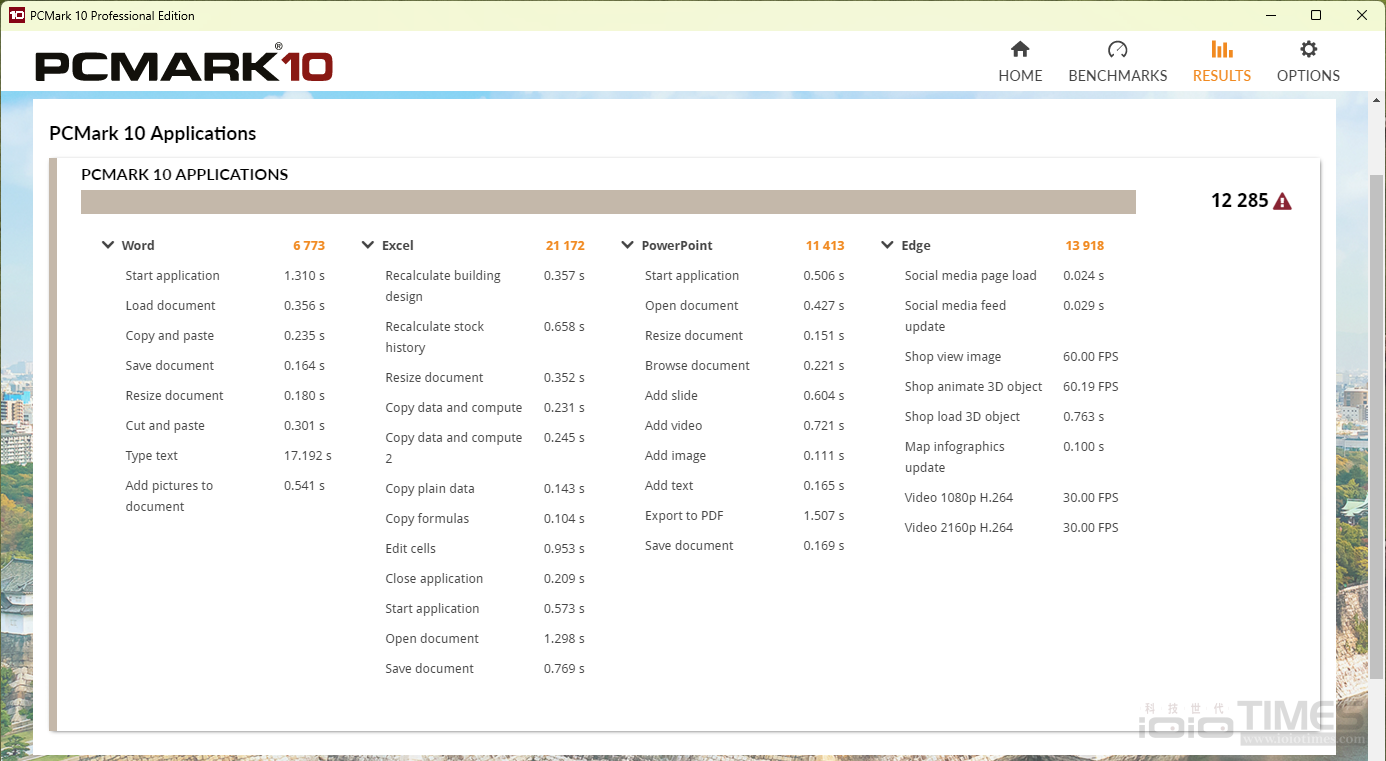Click the 60.19 FPS value

[1091, 387]
